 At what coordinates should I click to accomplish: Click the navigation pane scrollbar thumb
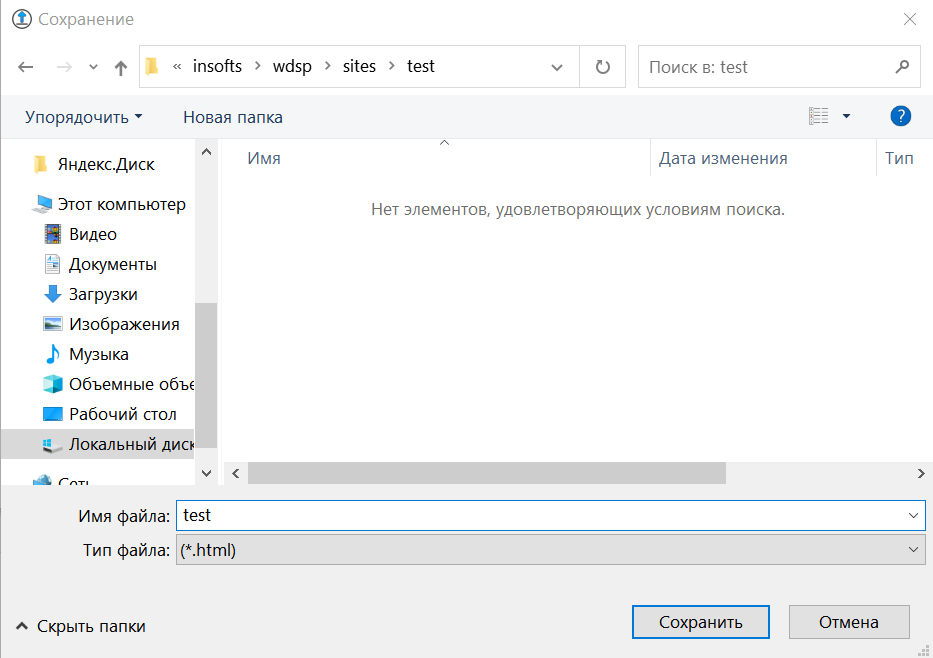(206, 375)
